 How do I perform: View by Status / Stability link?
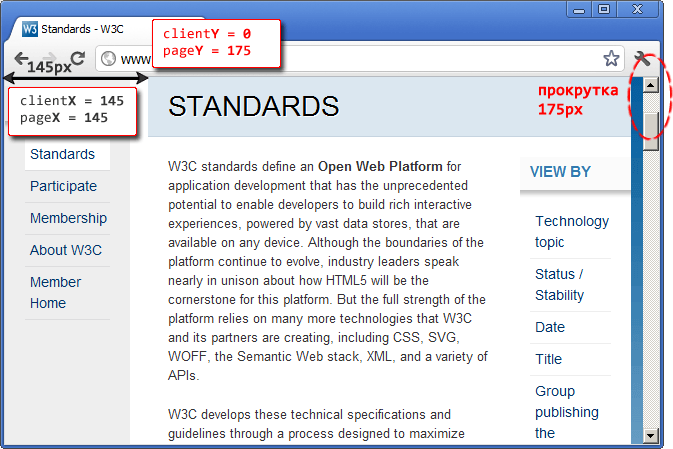559,284
